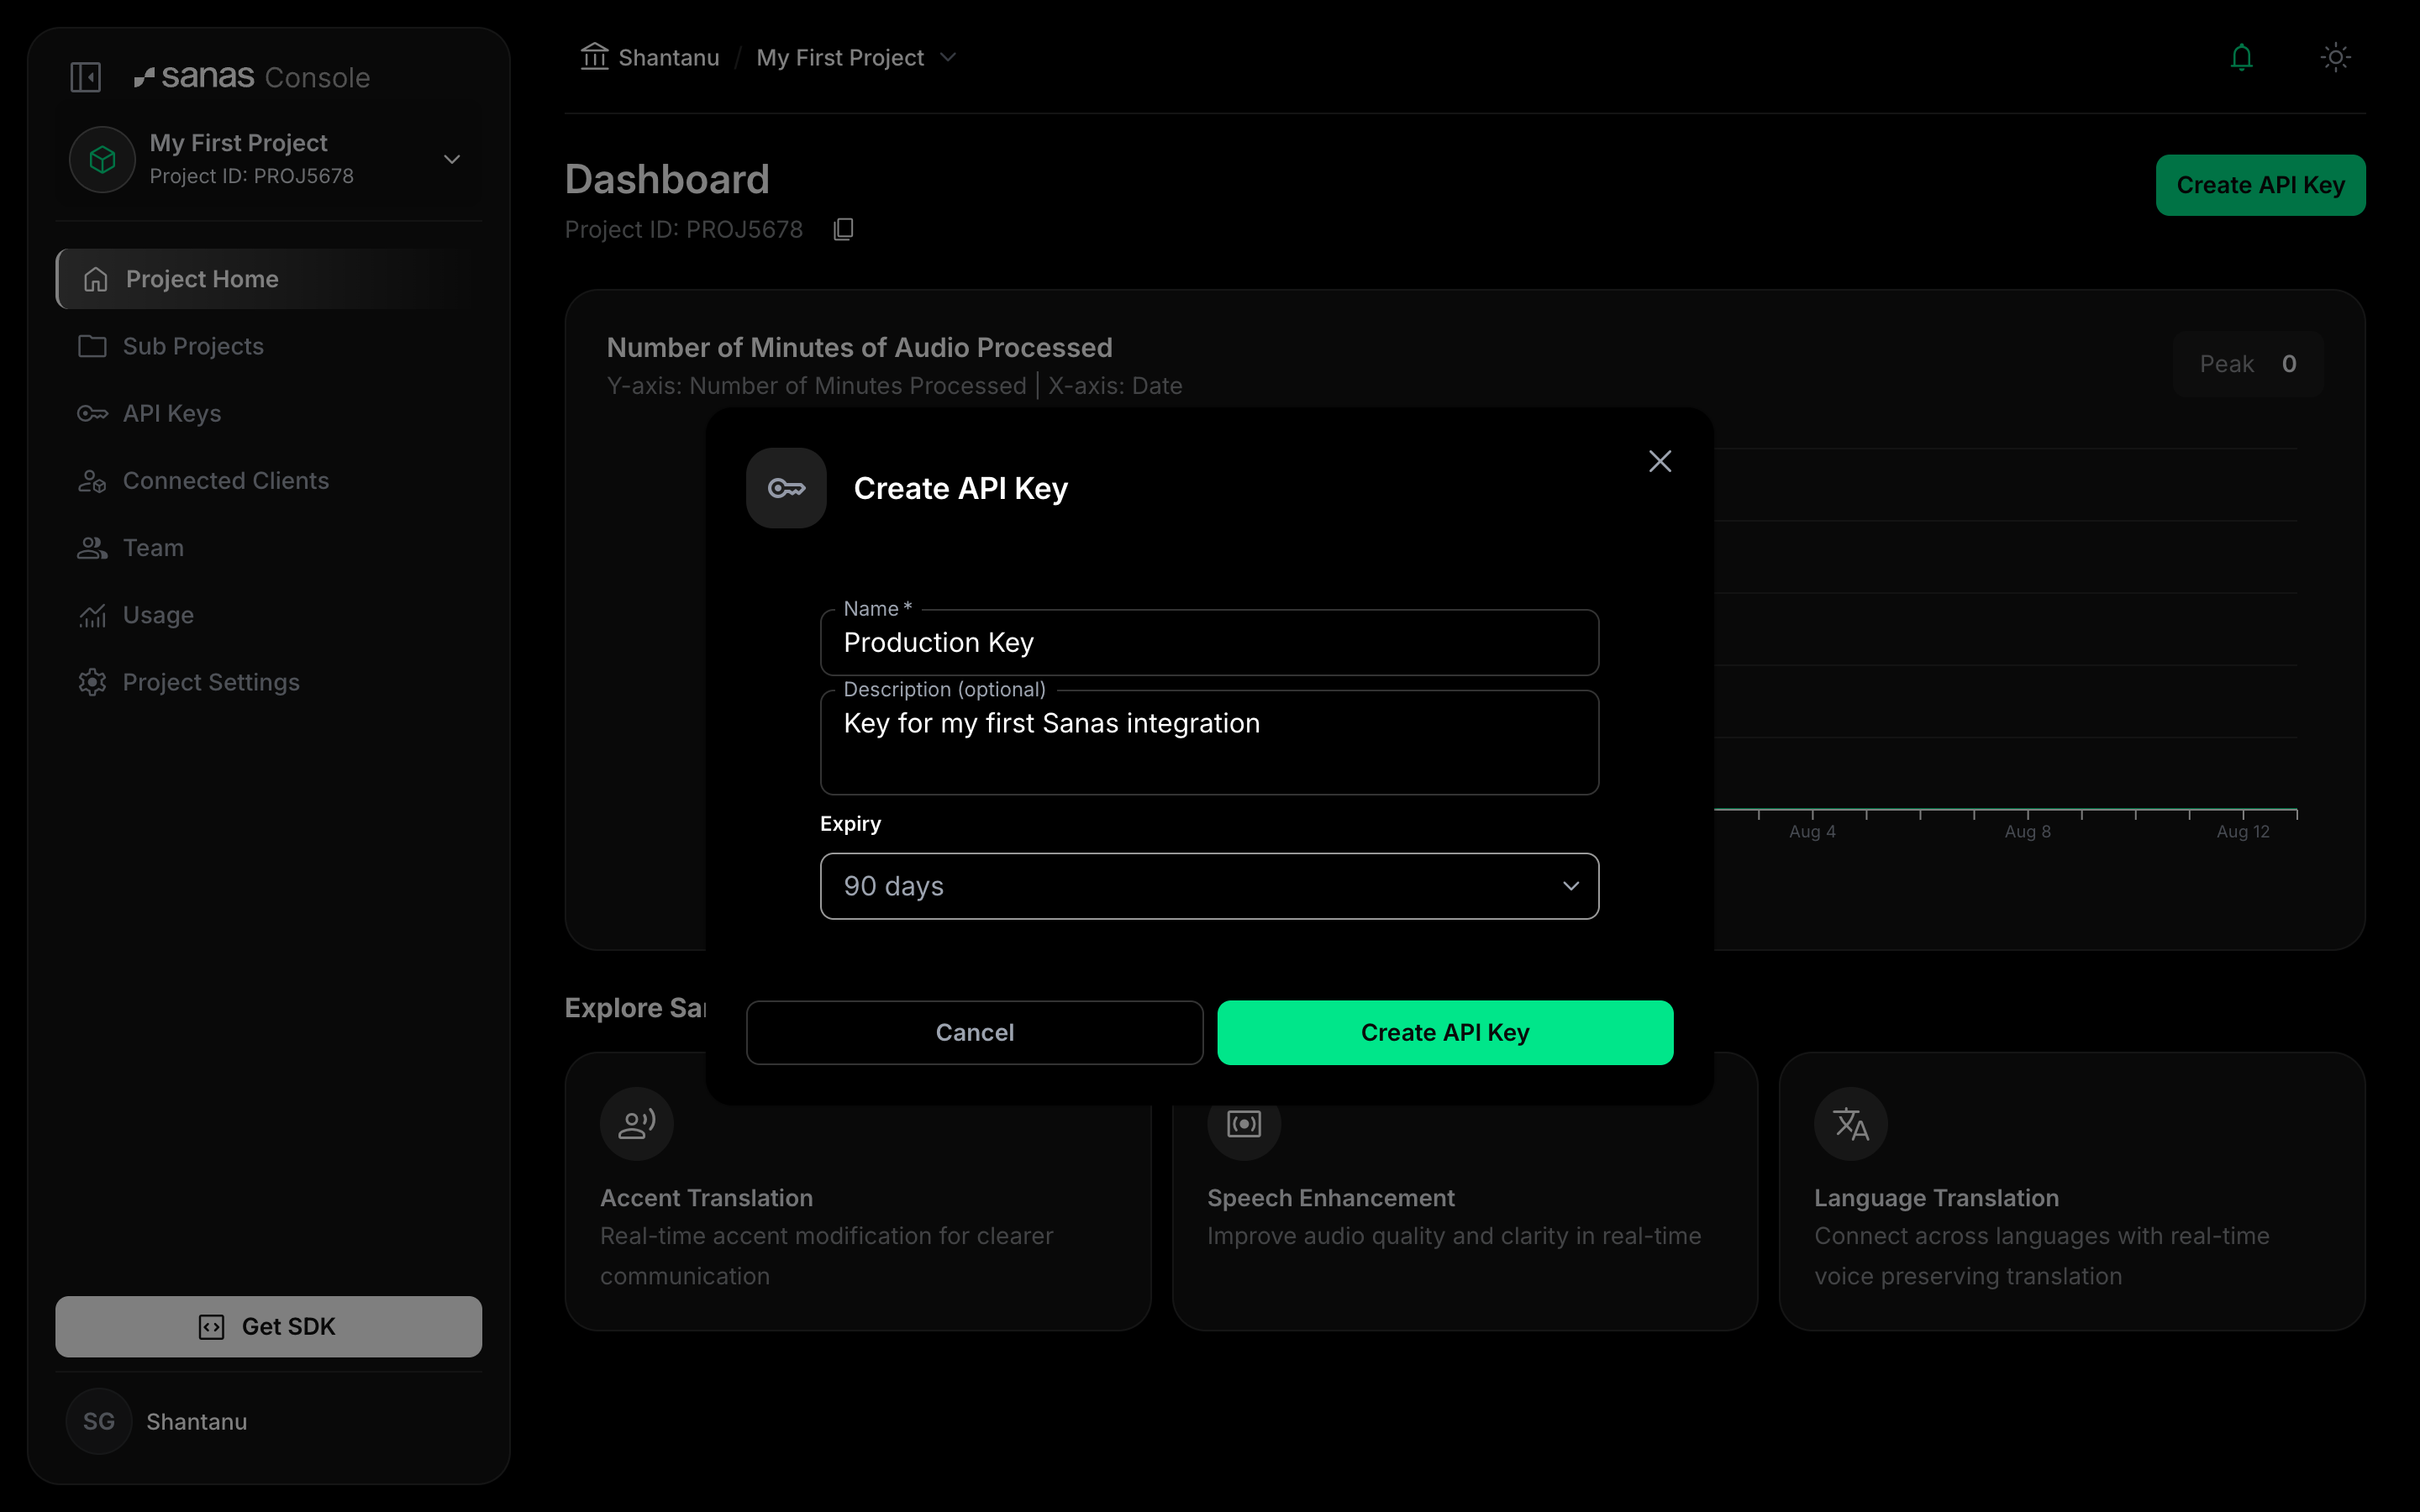
Task: Confirm with green Create API Key button
Action: (1445, 1032)
